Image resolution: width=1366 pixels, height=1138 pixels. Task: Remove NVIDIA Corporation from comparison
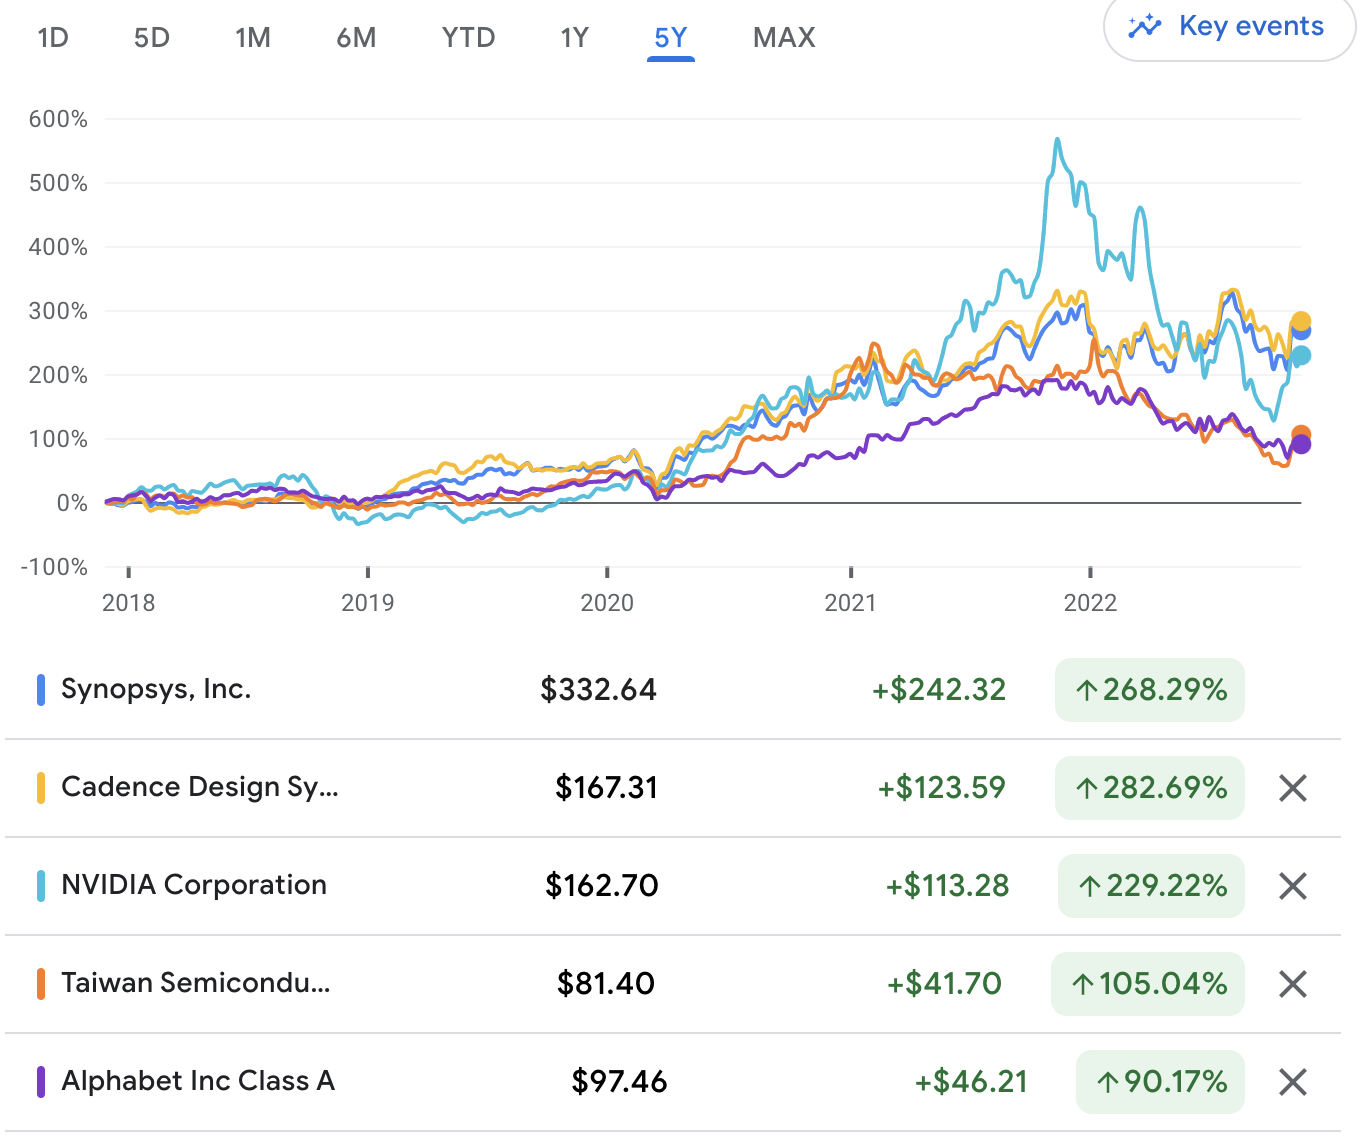pyautogui.click(x=1293, y=886)
